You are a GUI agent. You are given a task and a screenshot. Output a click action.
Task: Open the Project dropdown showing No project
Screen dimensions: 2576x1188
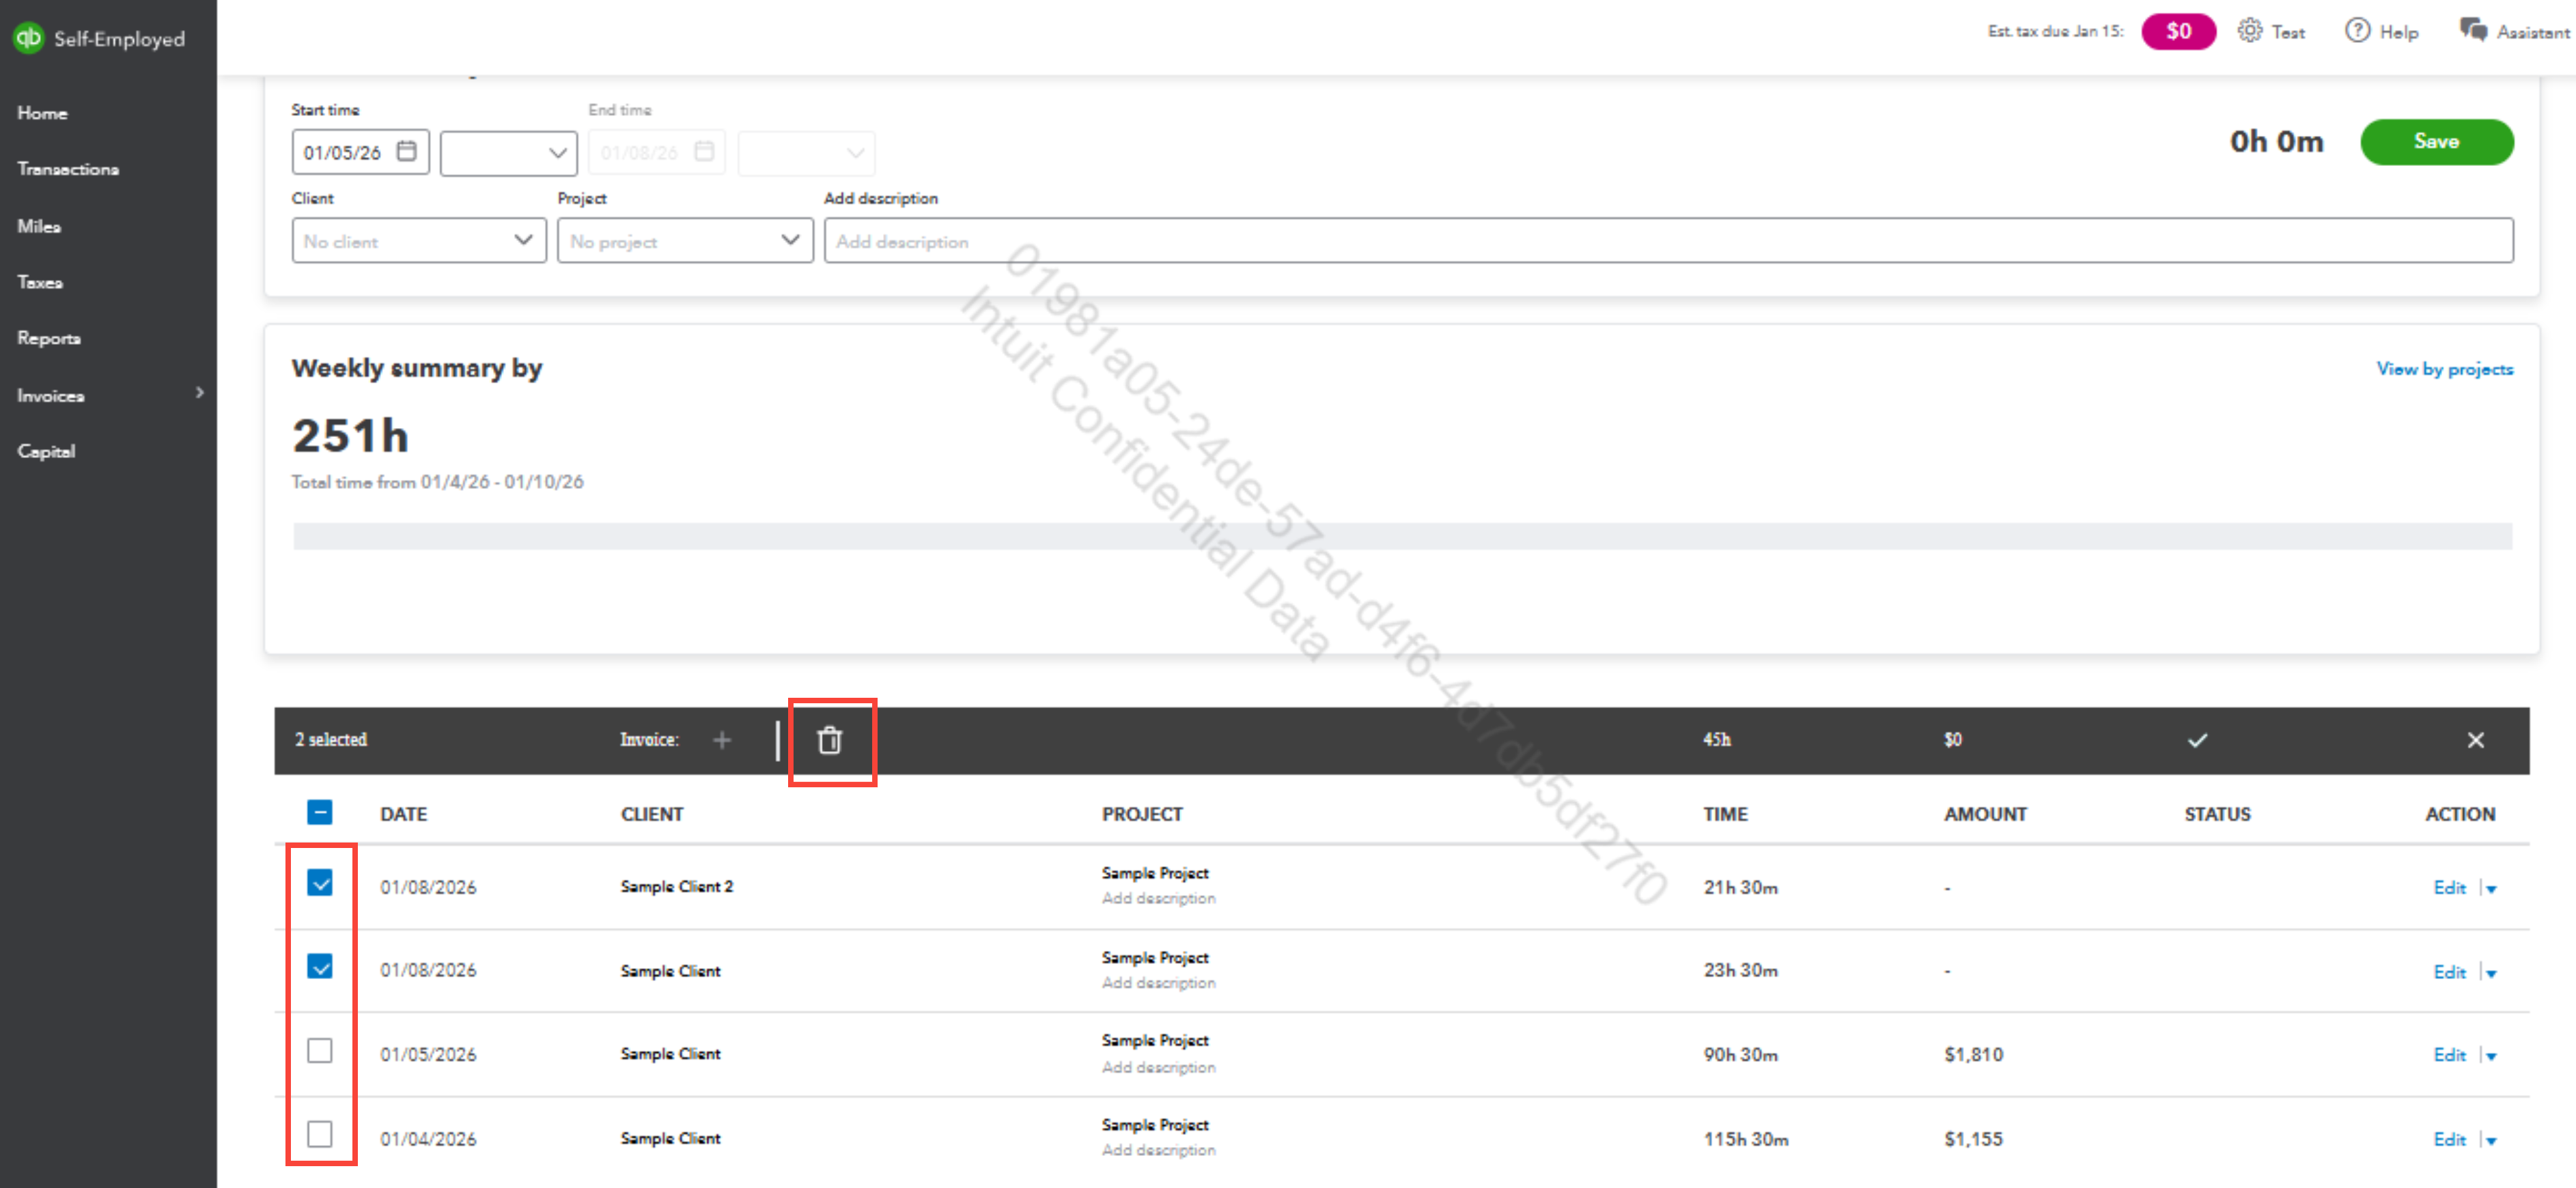coord(684,241)
